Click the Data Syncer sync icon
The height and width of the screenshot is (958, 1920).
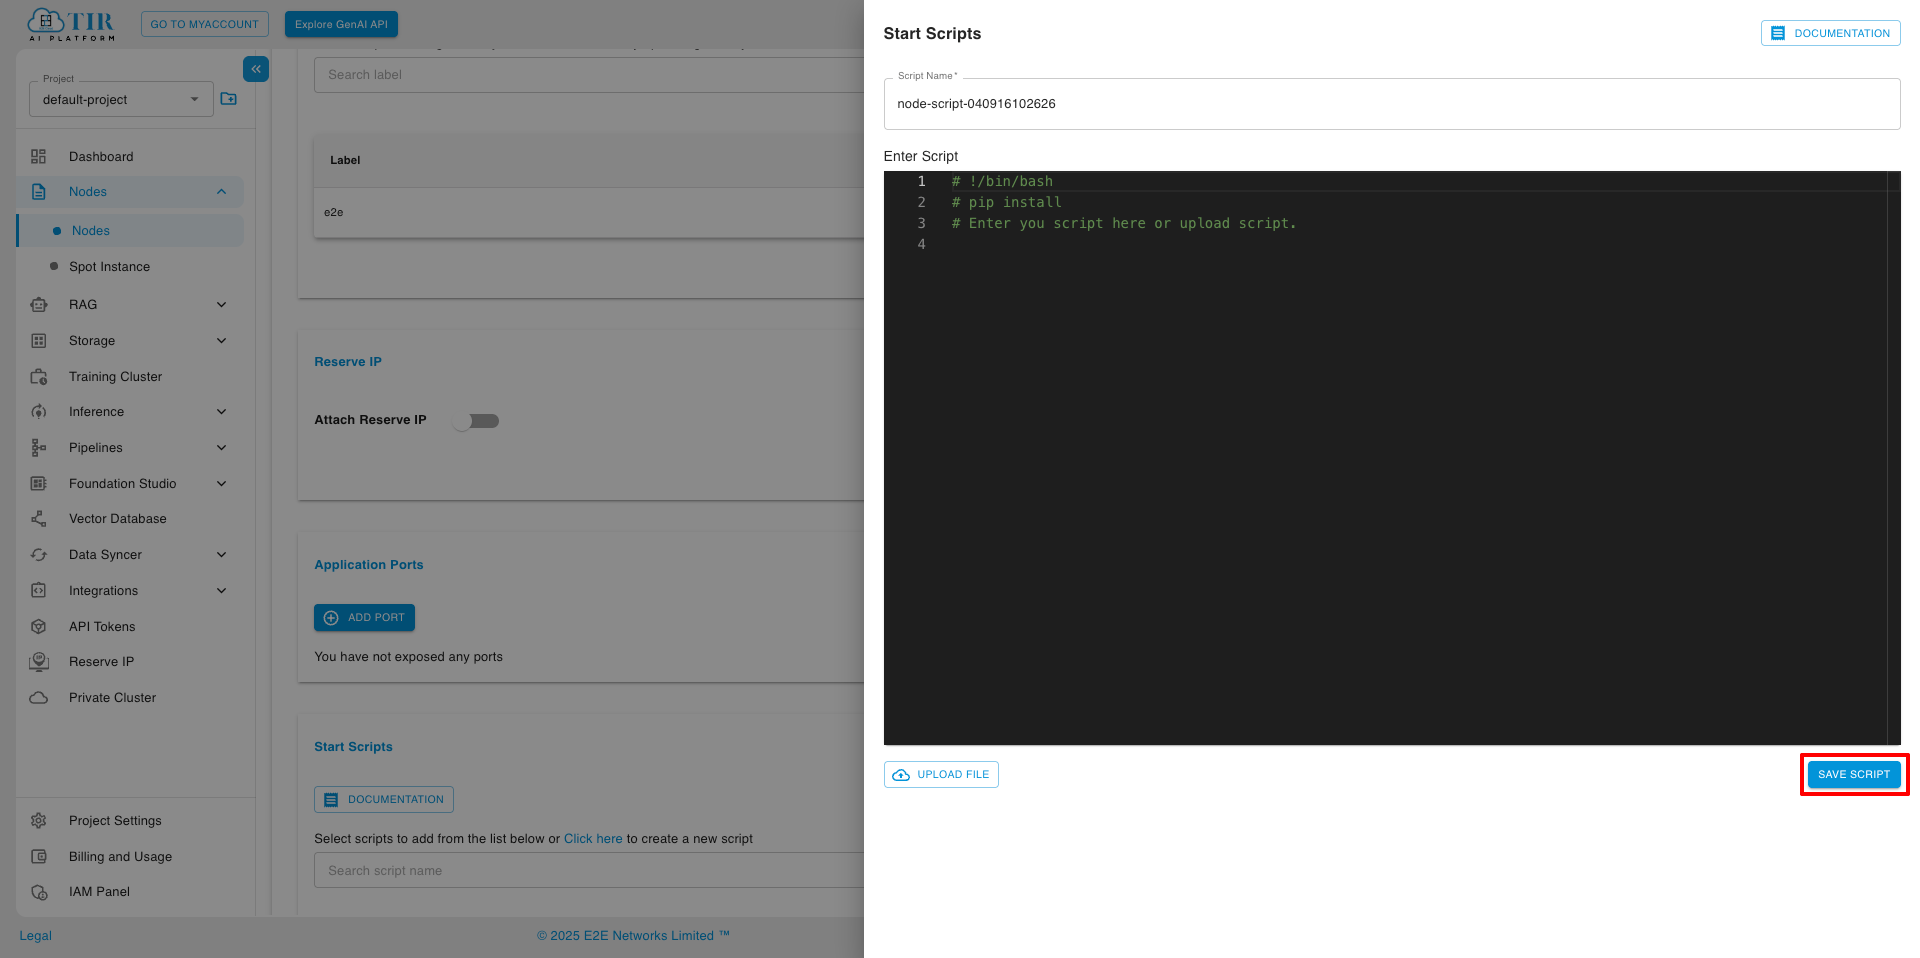tap(39, 555)
